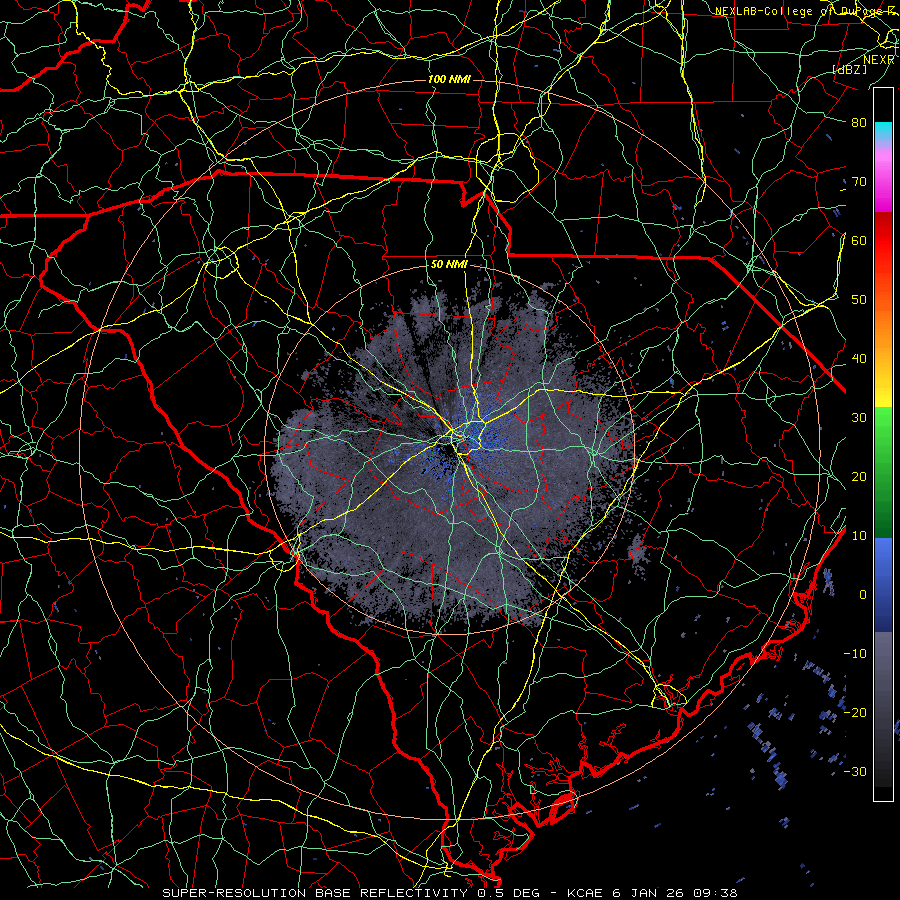Select the 20 value on dBZ scale

[859, 477]
